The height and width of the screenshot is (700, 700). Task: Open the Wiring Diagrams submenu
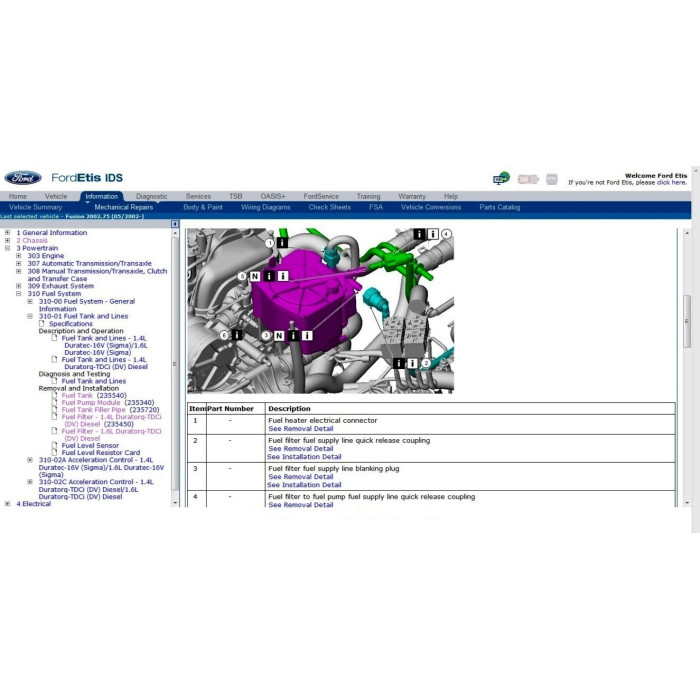click(266, 207)
